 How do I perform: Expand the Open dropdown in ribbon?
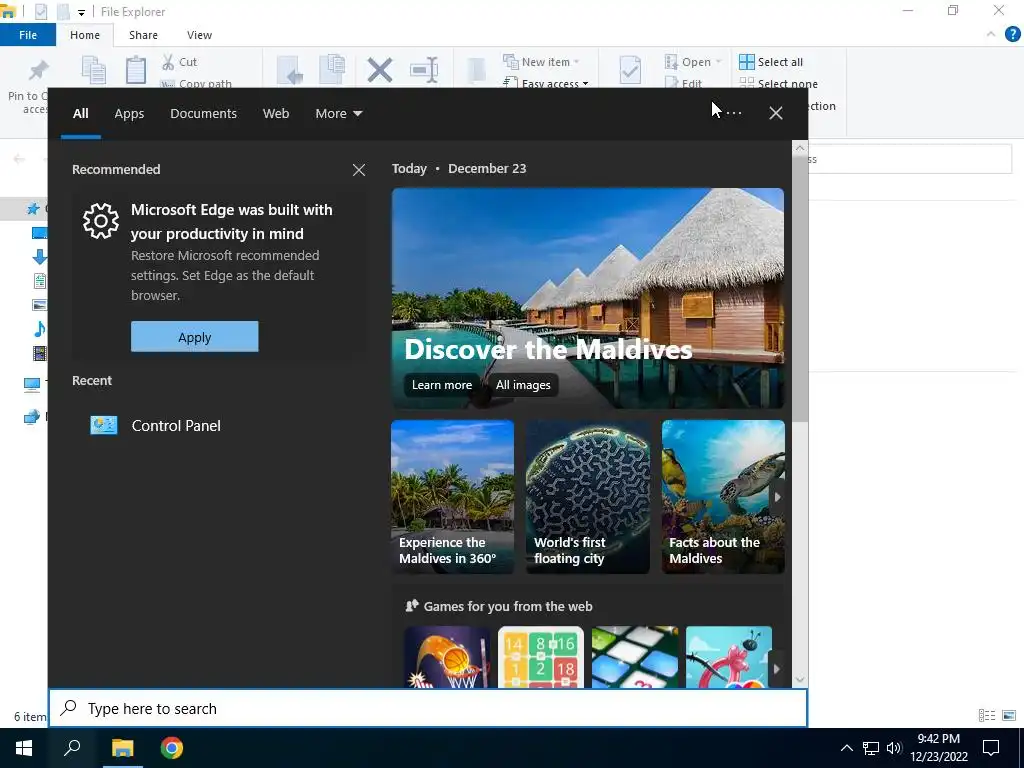(693, 62)
